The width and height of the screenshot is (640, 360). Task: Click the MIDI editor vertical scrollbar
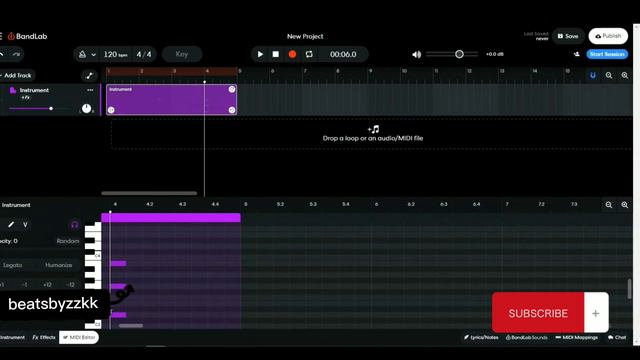[629, 289]
